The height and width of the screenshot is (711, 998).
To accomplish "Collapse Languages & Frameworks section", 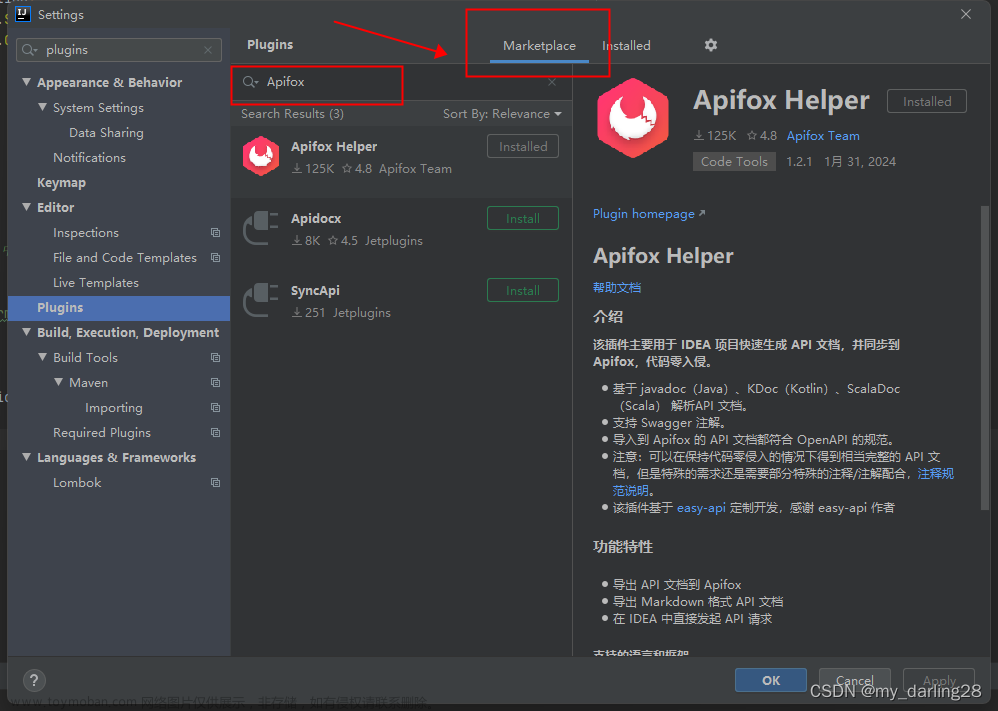I will coord(26,457).
